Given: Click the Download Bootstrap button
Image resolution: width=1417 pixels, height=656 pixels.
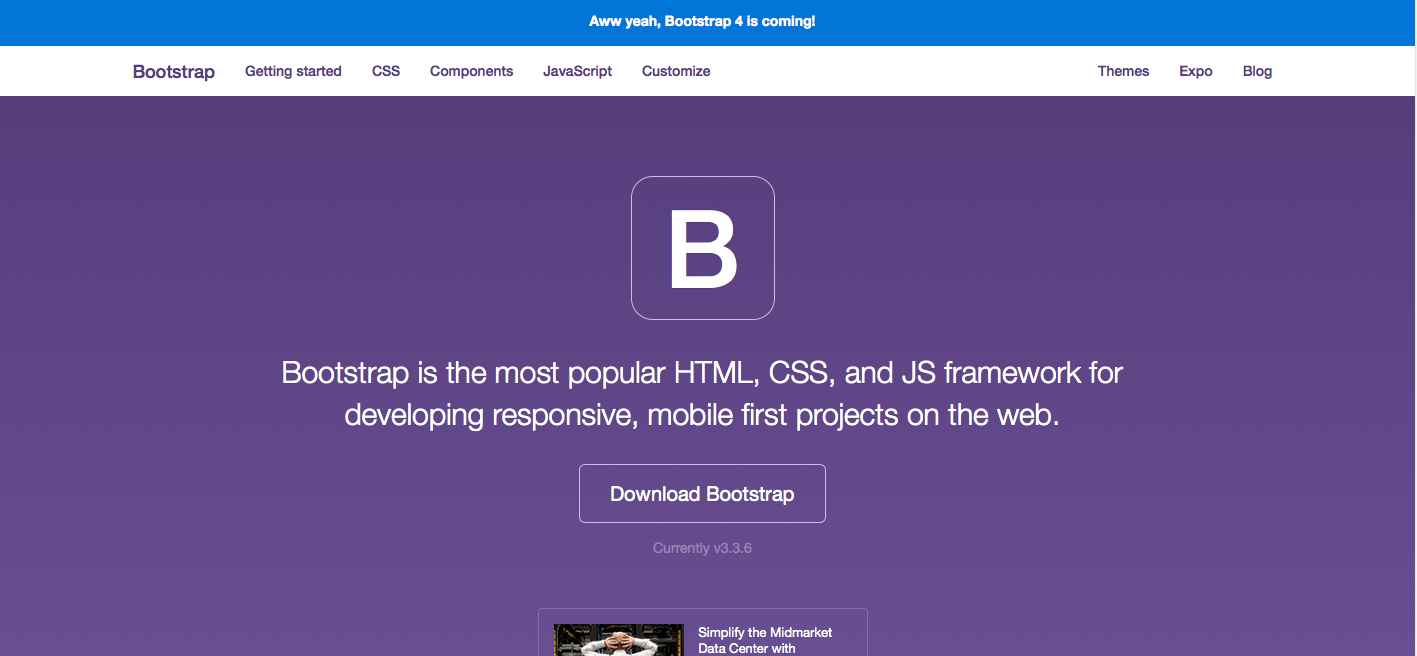Looking at the screenshot, I should [x=702, y=493].
